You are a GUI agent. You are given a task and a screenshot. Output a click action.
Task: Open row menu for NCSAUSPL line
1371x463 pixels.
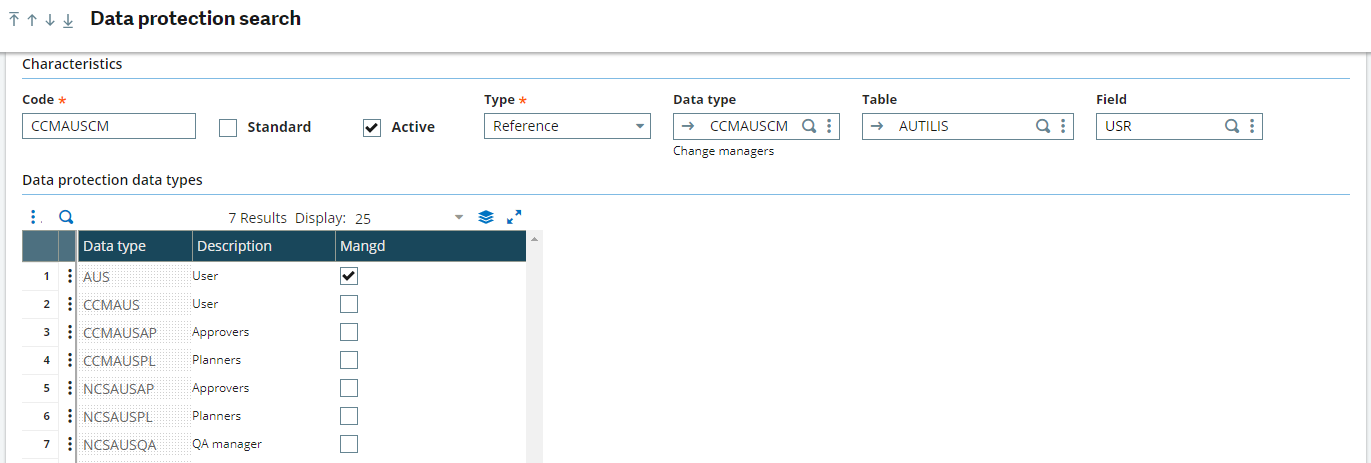(x=69, y=416)
